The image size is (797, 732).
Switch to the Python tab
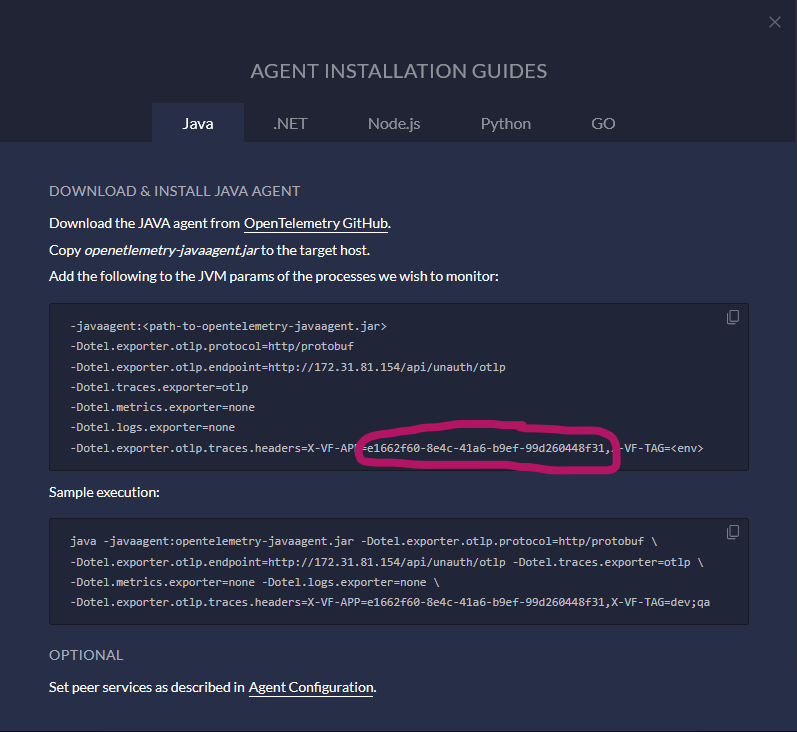[x=506, y=123]
